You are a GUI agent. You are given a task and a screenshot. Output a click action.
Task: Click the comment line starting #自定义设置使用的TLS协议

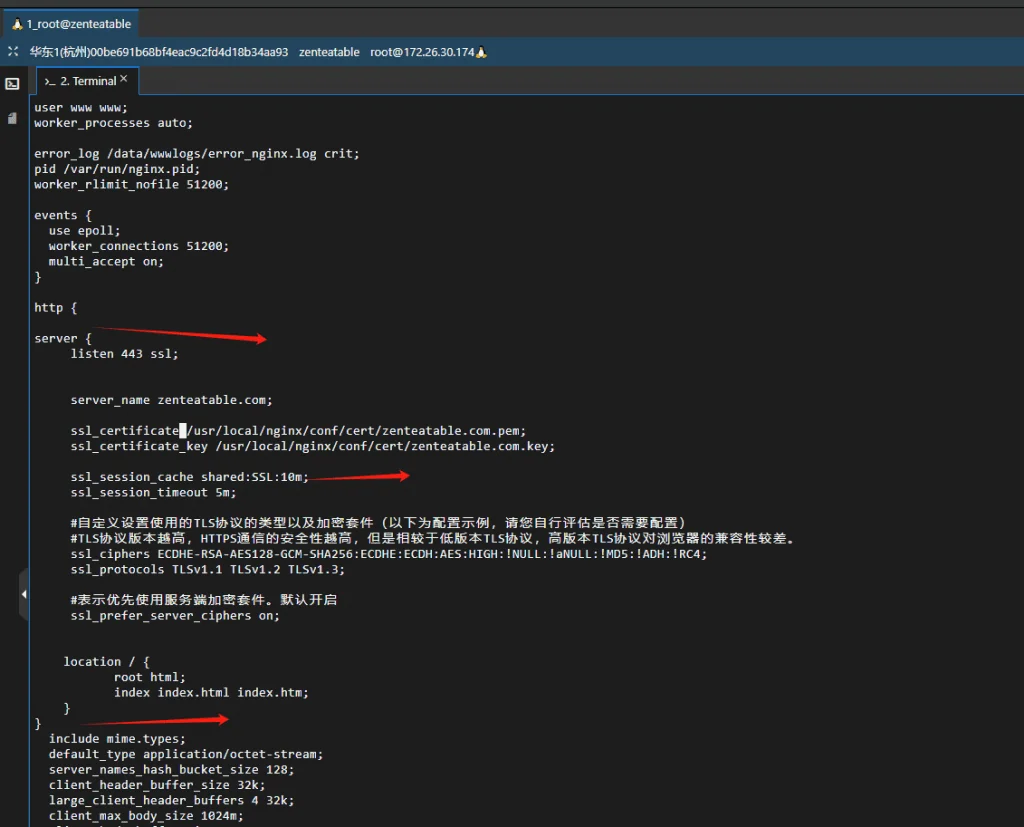click(378, 523)
